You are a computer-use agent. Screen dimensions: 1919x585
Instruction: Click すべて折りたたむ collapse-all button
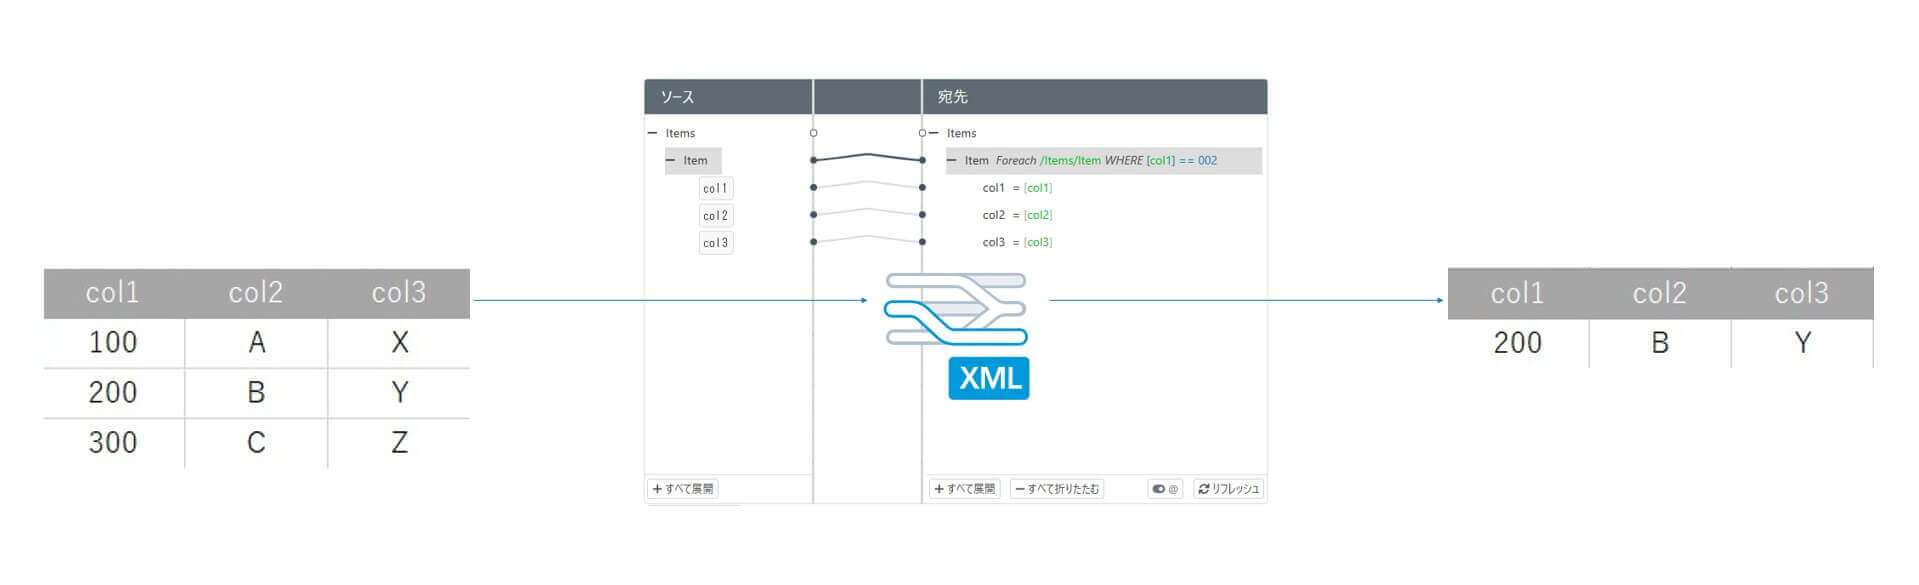[1057, 489]
